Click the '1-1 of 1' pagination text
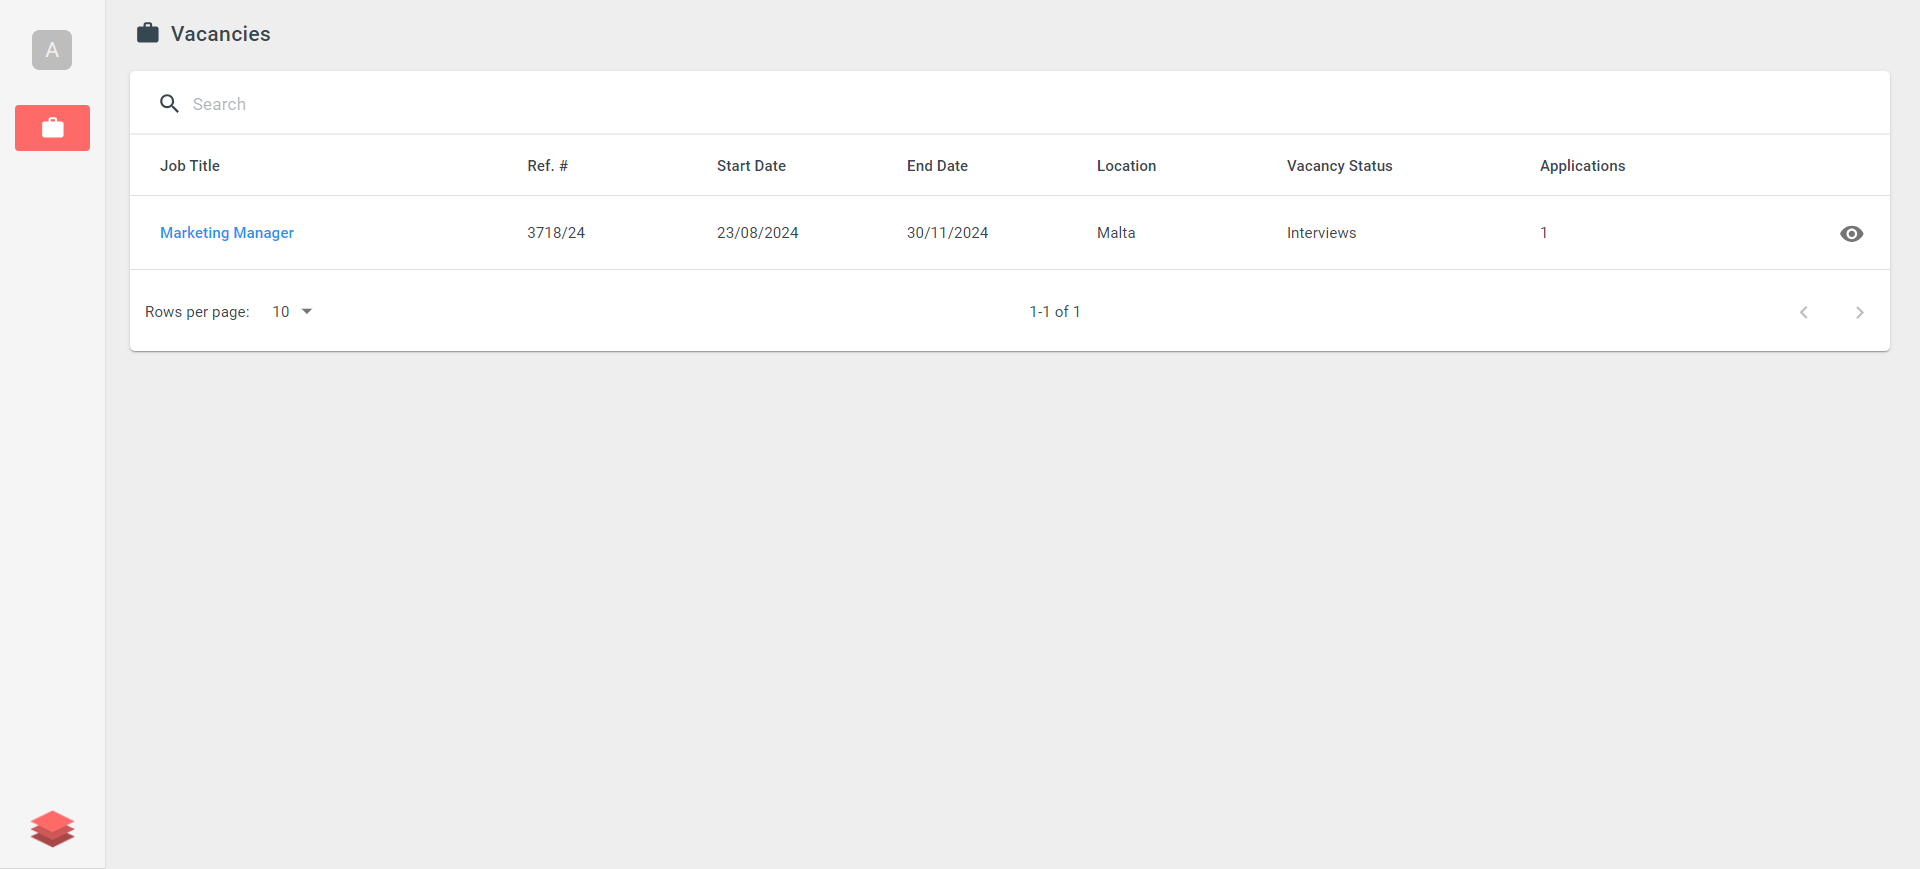 pos(1055,312)
